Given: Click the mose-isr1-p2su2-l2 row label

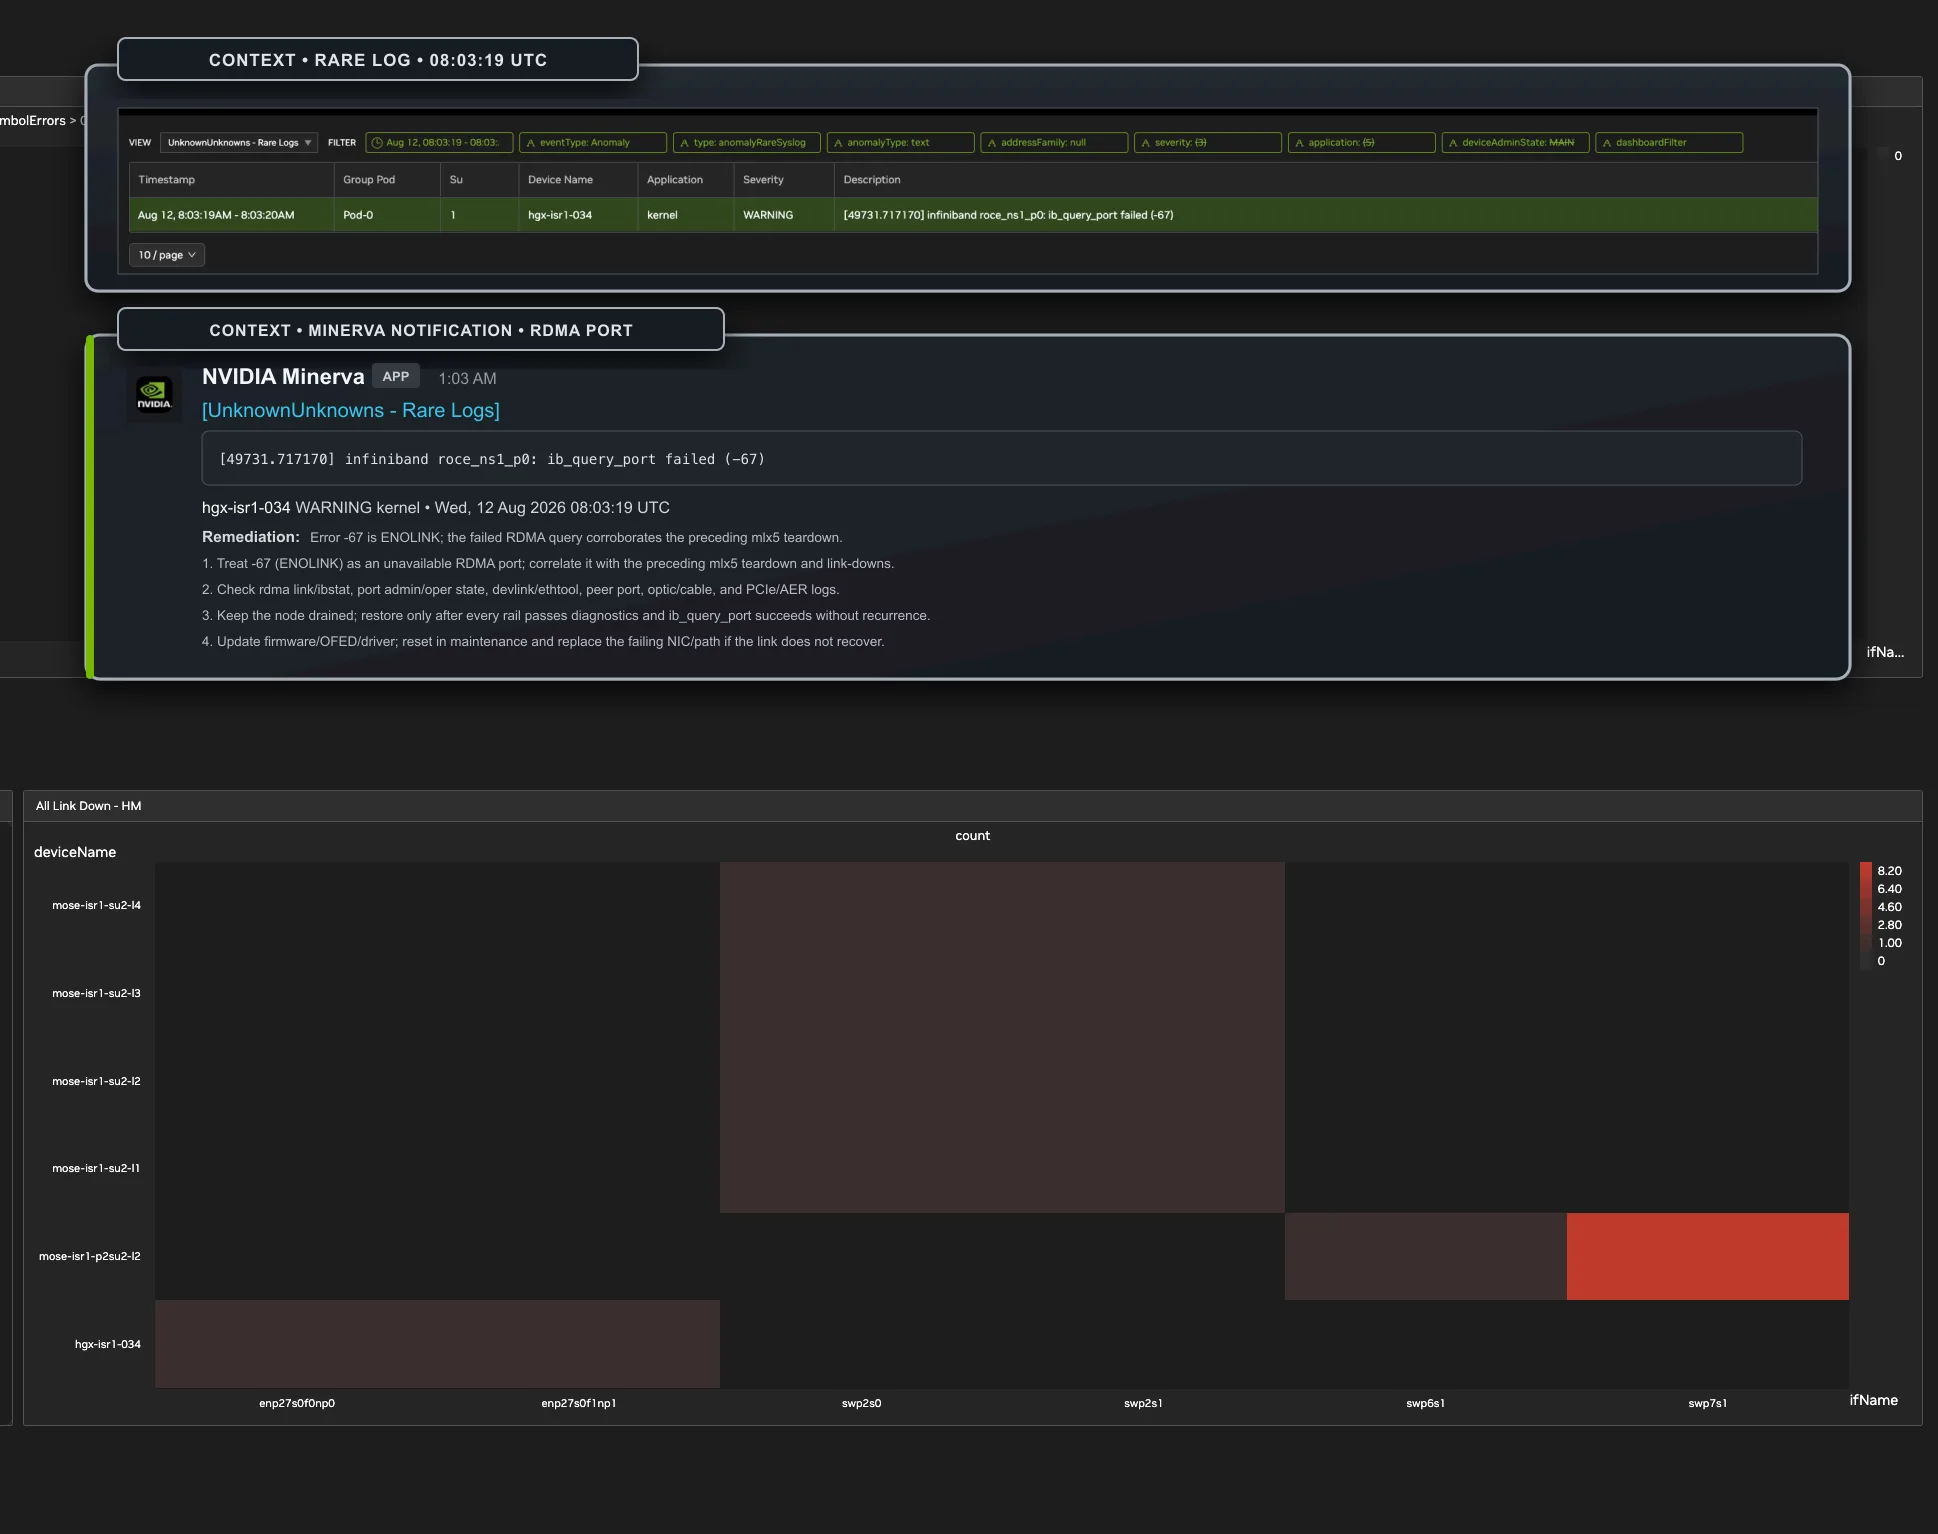Looking at the screenshot, I should [89, 1257].
